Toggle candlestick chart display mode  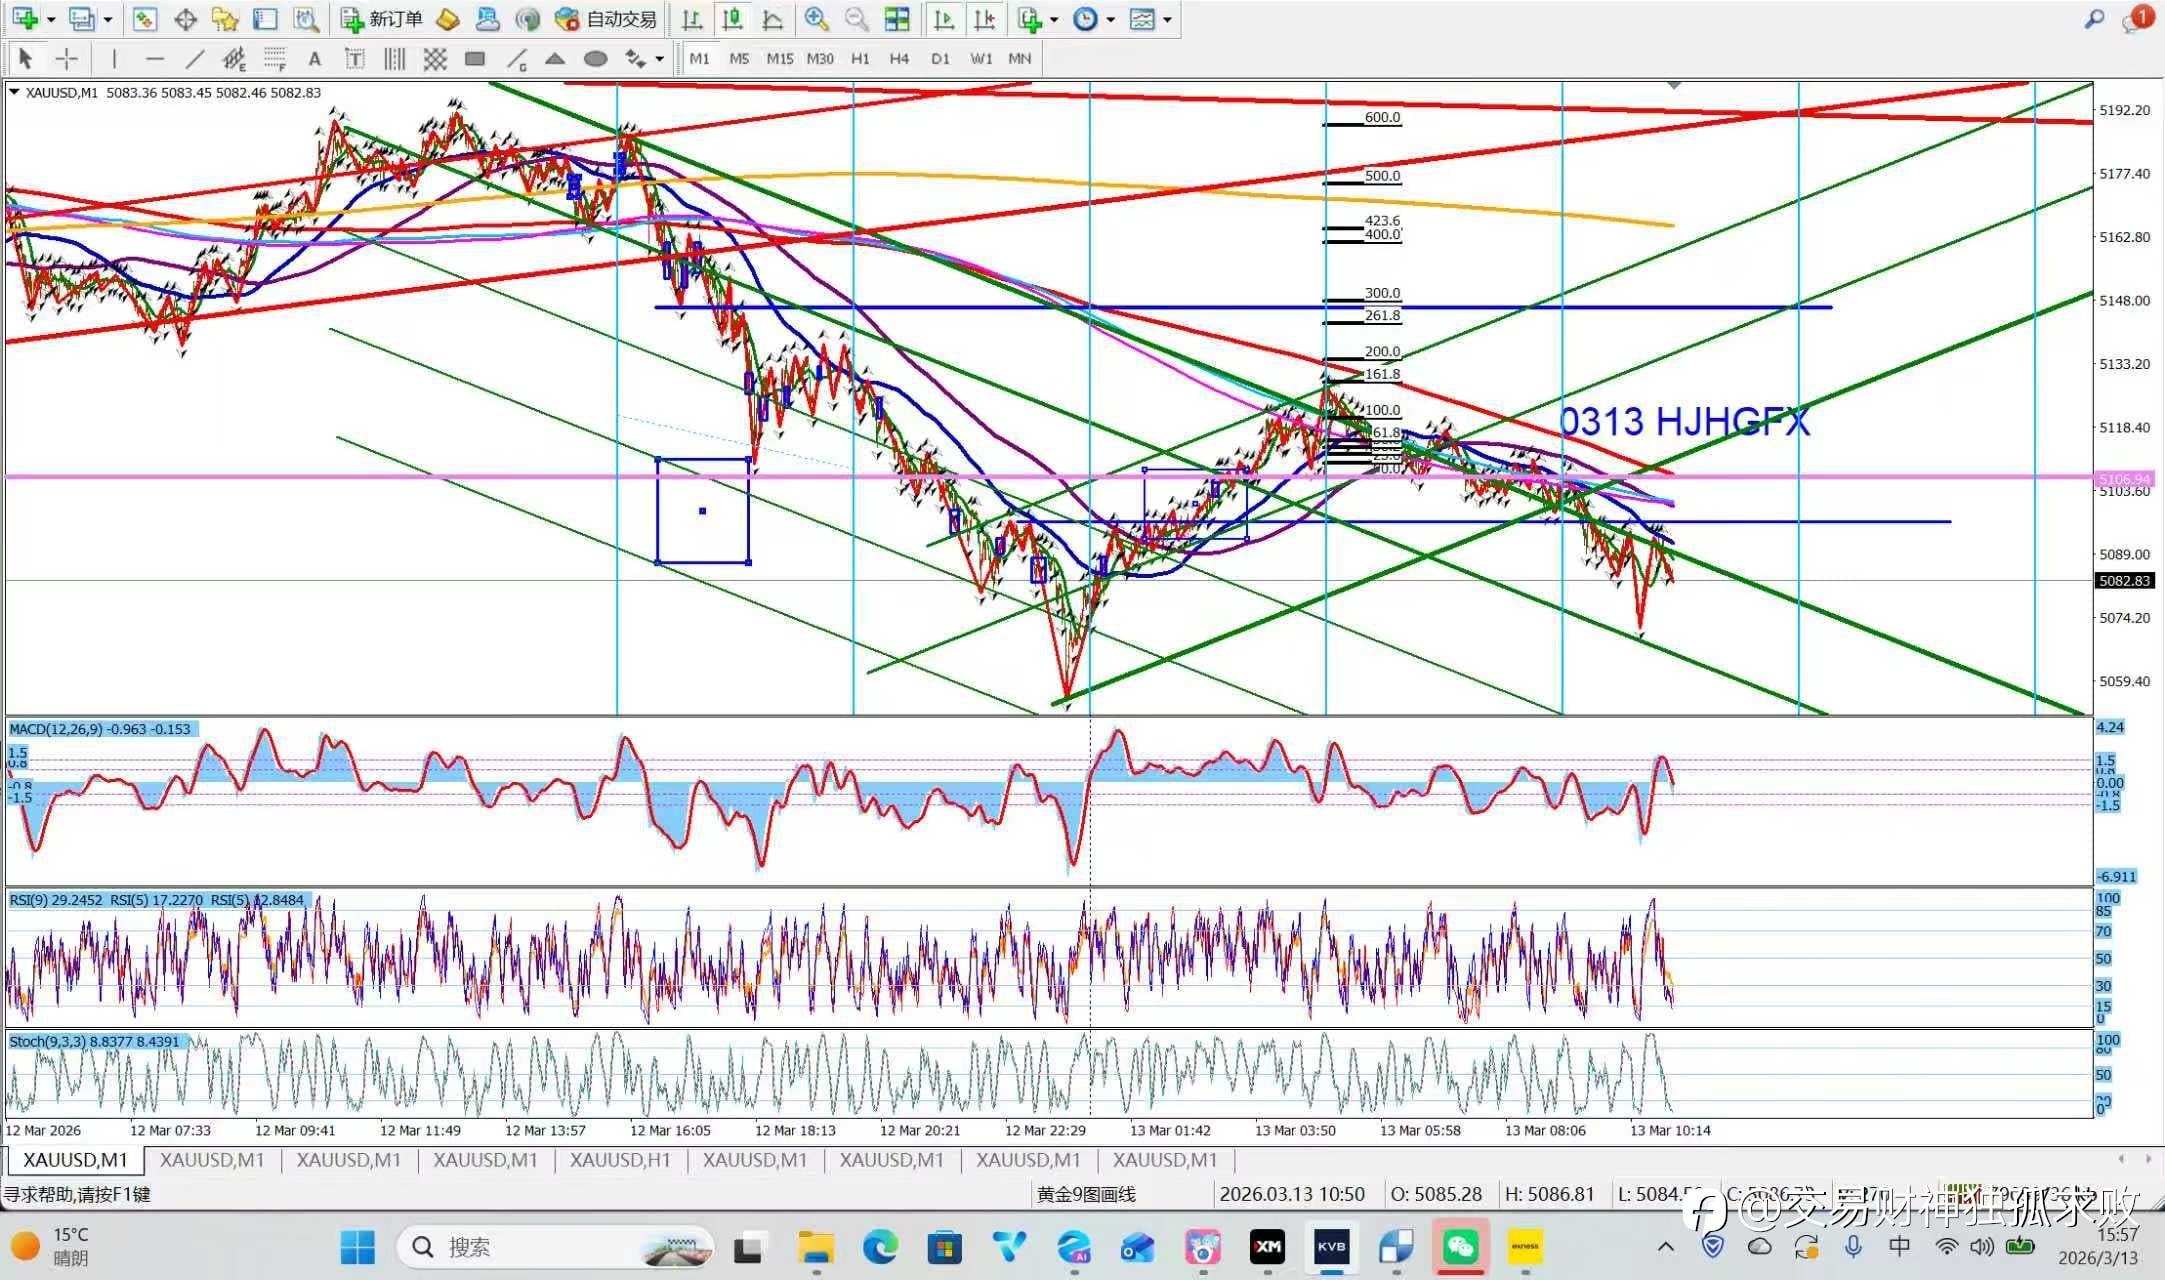[732, 19]
